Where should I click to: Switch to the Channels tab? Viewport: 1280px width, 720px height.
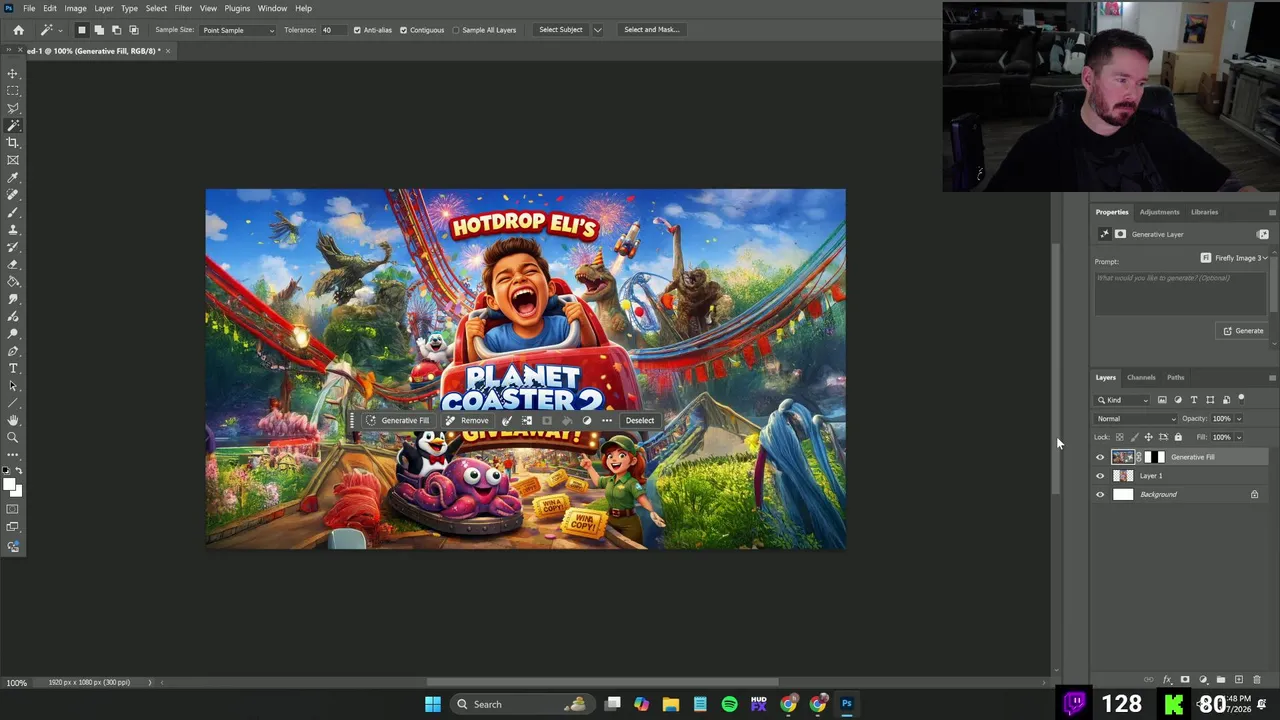1141,377
